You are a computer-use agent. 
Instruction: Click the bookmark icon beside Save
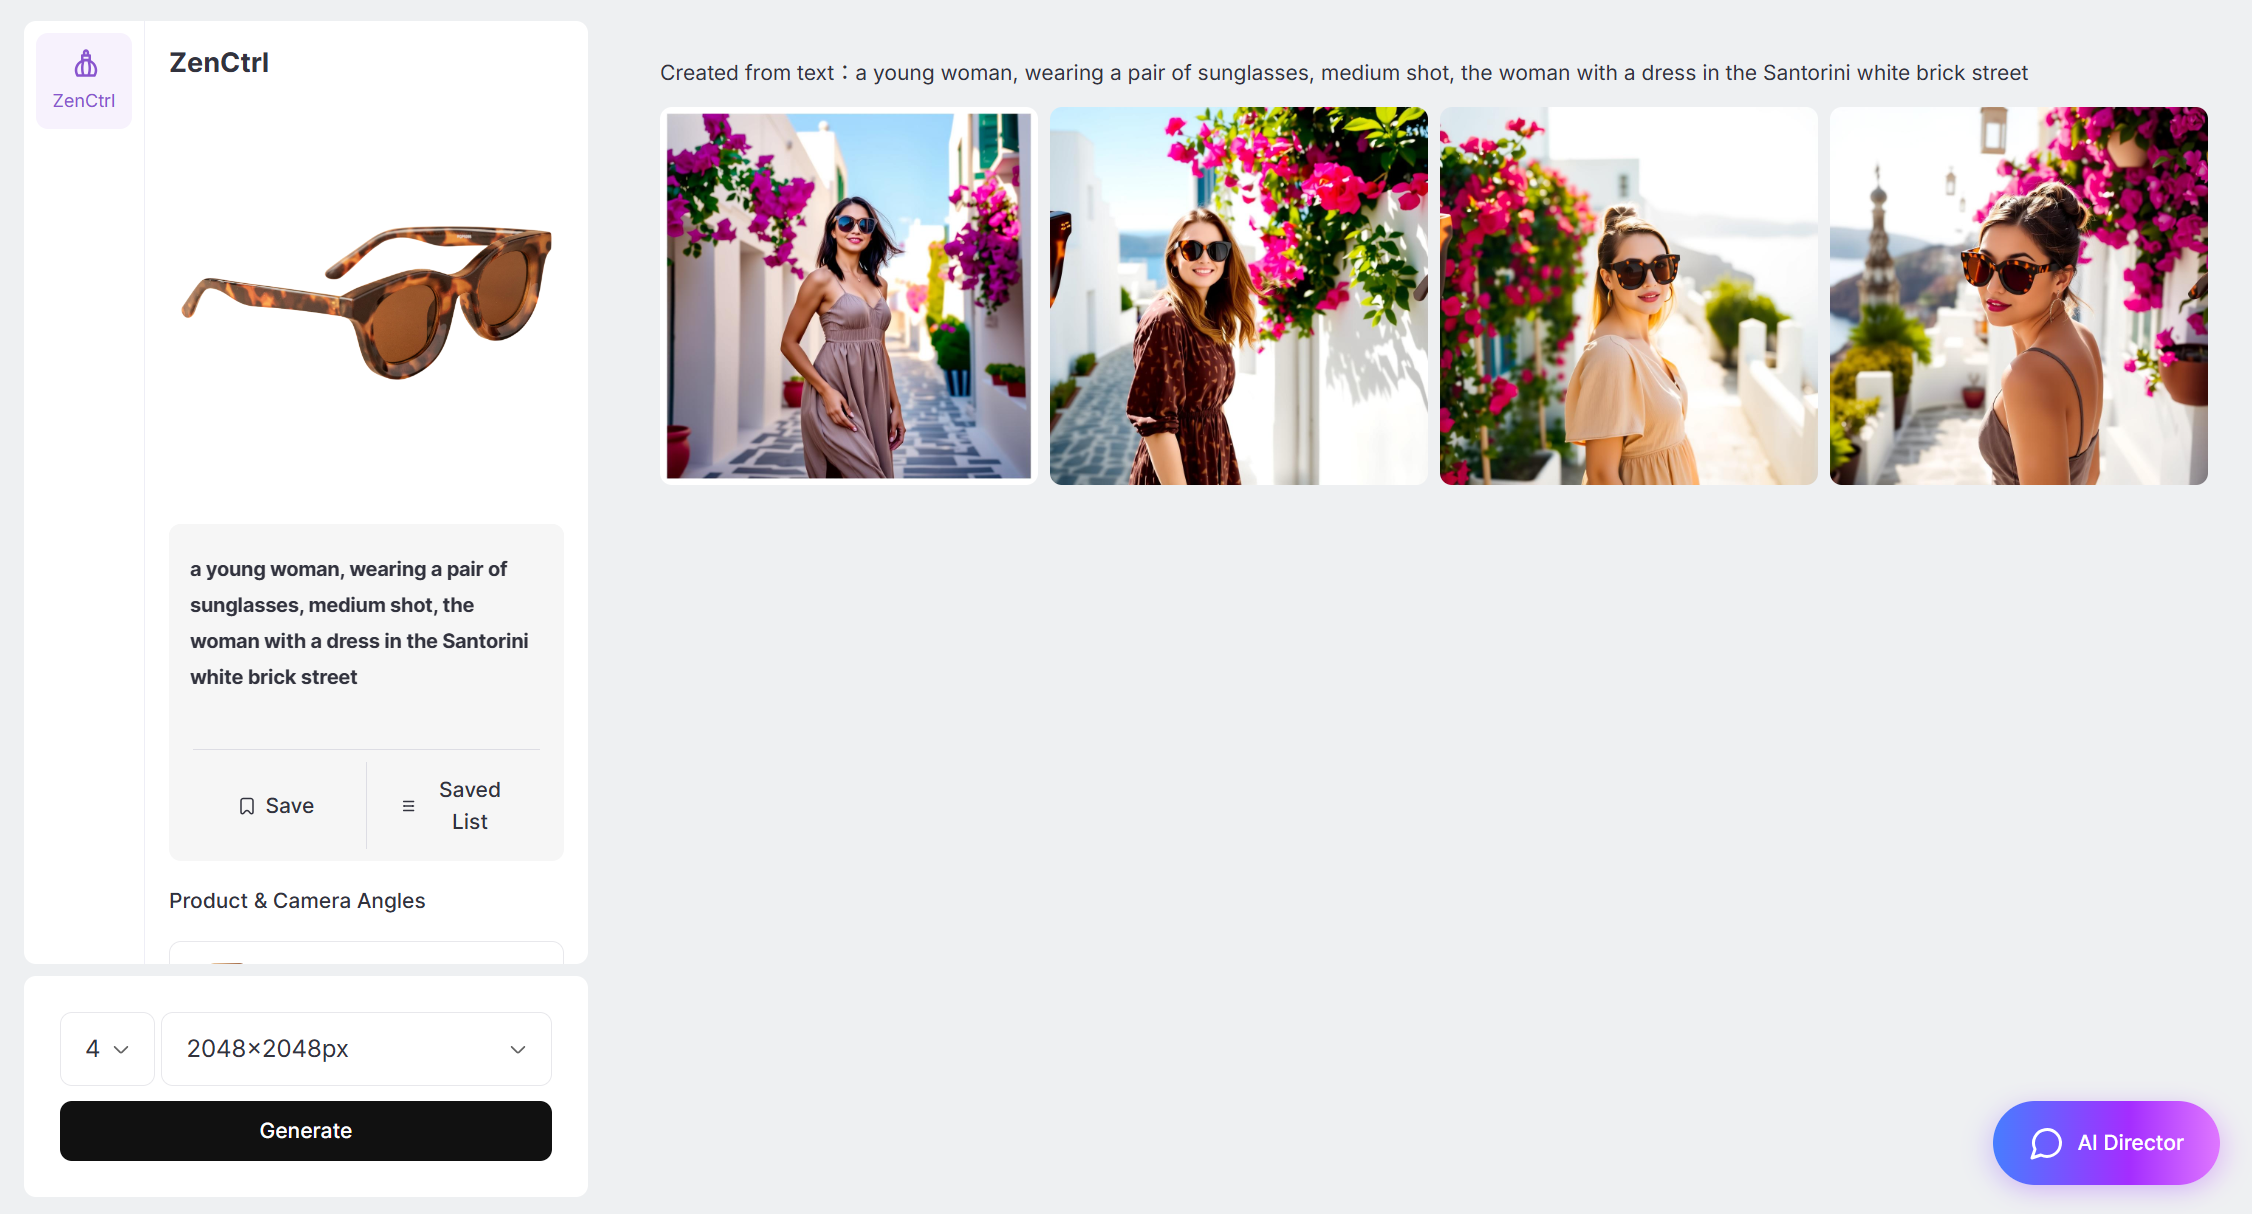click(x=247, y=806)
